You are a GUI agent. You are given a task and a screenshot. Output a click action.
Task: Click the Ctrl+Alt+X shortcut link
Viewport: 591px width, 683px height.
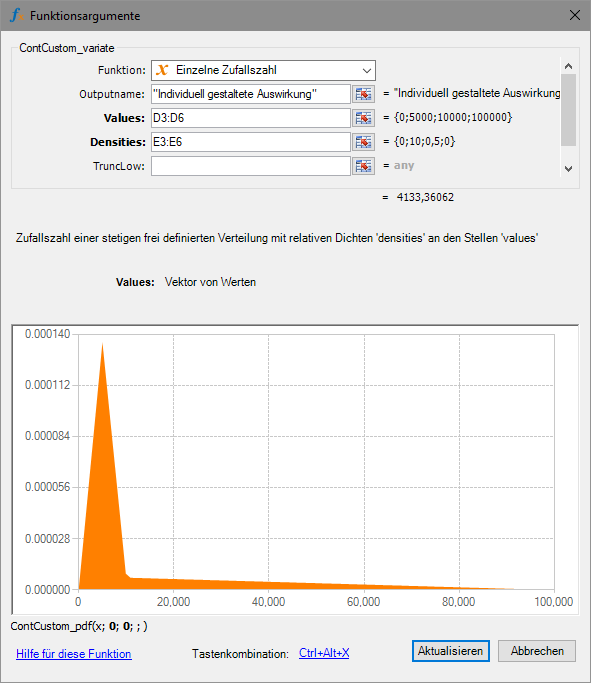324,653
